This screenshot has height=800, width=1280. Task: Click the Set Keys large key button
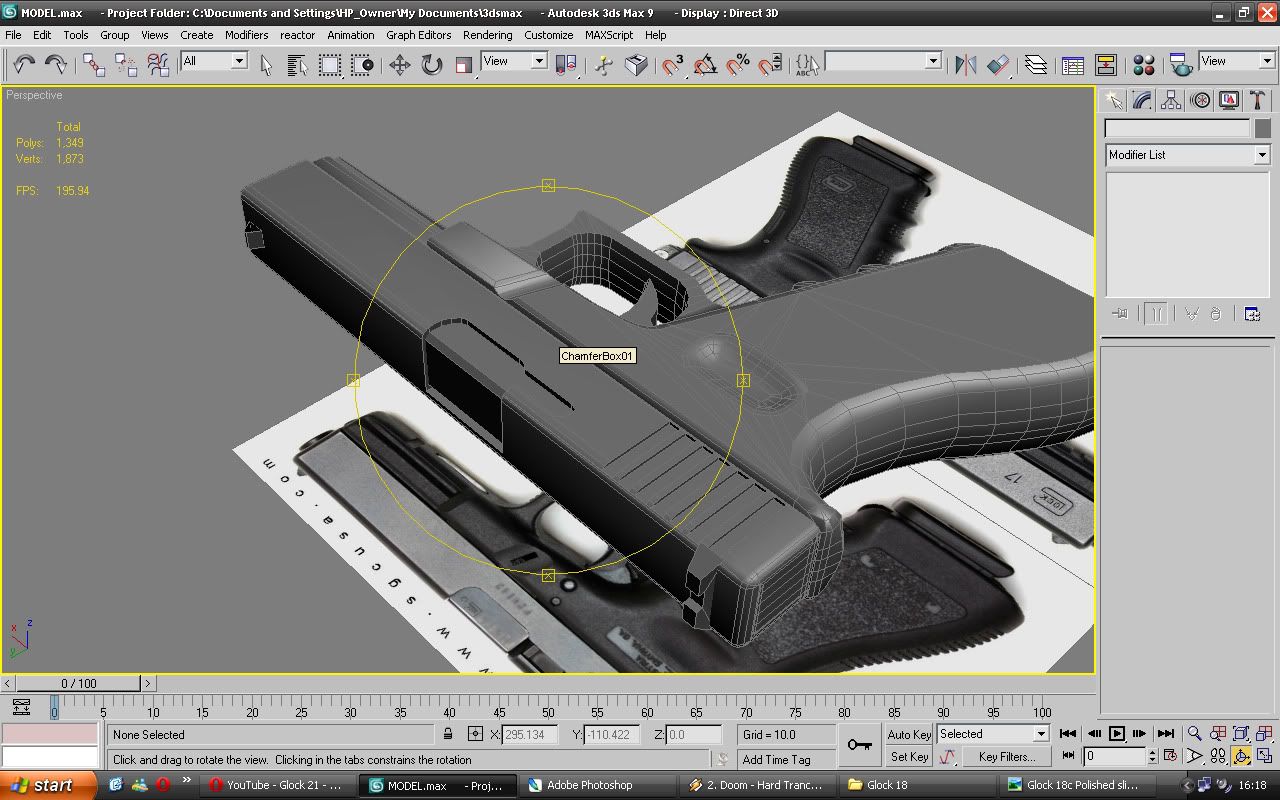tap(859, 745)
